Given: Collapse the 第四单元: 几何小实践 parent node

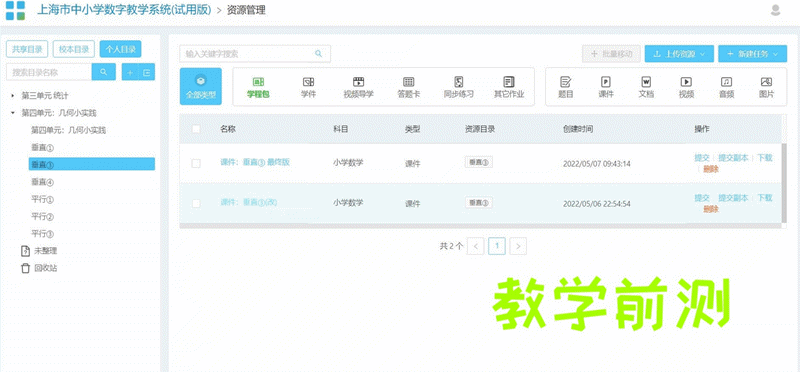Looking at the screenshot, I should click(x=13, y=113).
